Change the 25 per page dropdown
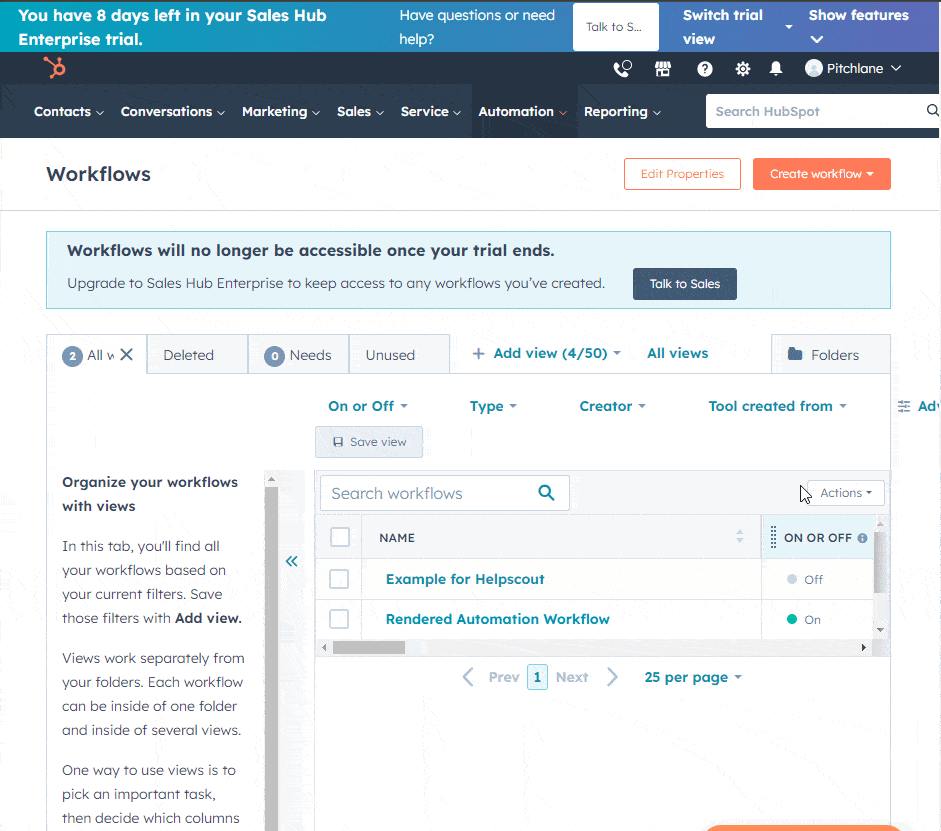Viewport: 941px width, 831px height. click(x=693, y=677)
